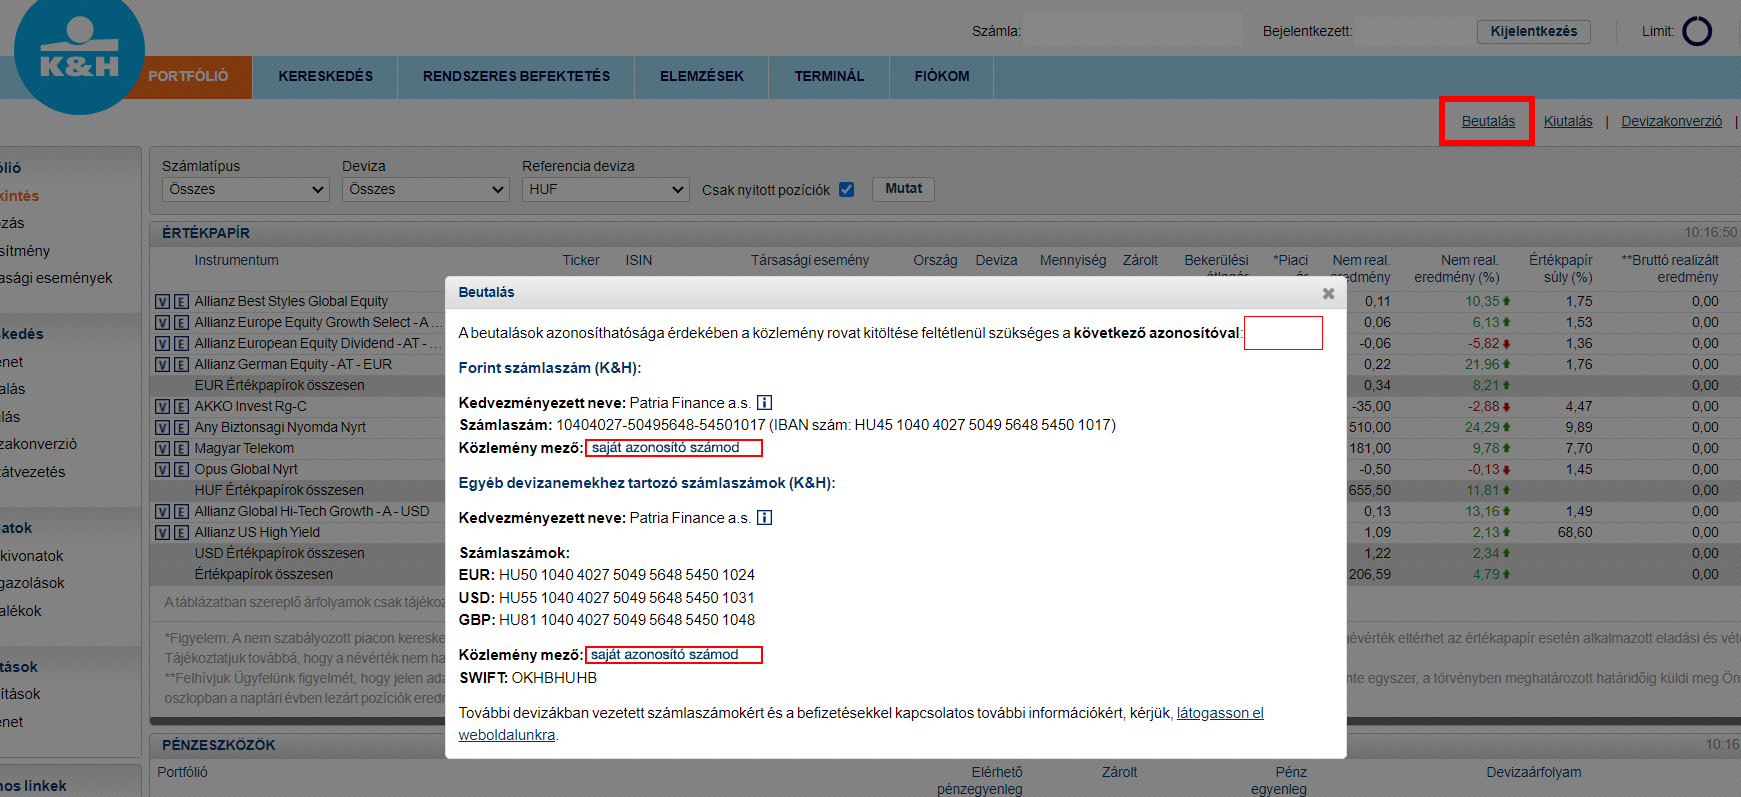Close the Beutalás dialog with the X
The width and height of the screenshot is (1741, 797).
pyautogui.click(x=1328, y=293)
